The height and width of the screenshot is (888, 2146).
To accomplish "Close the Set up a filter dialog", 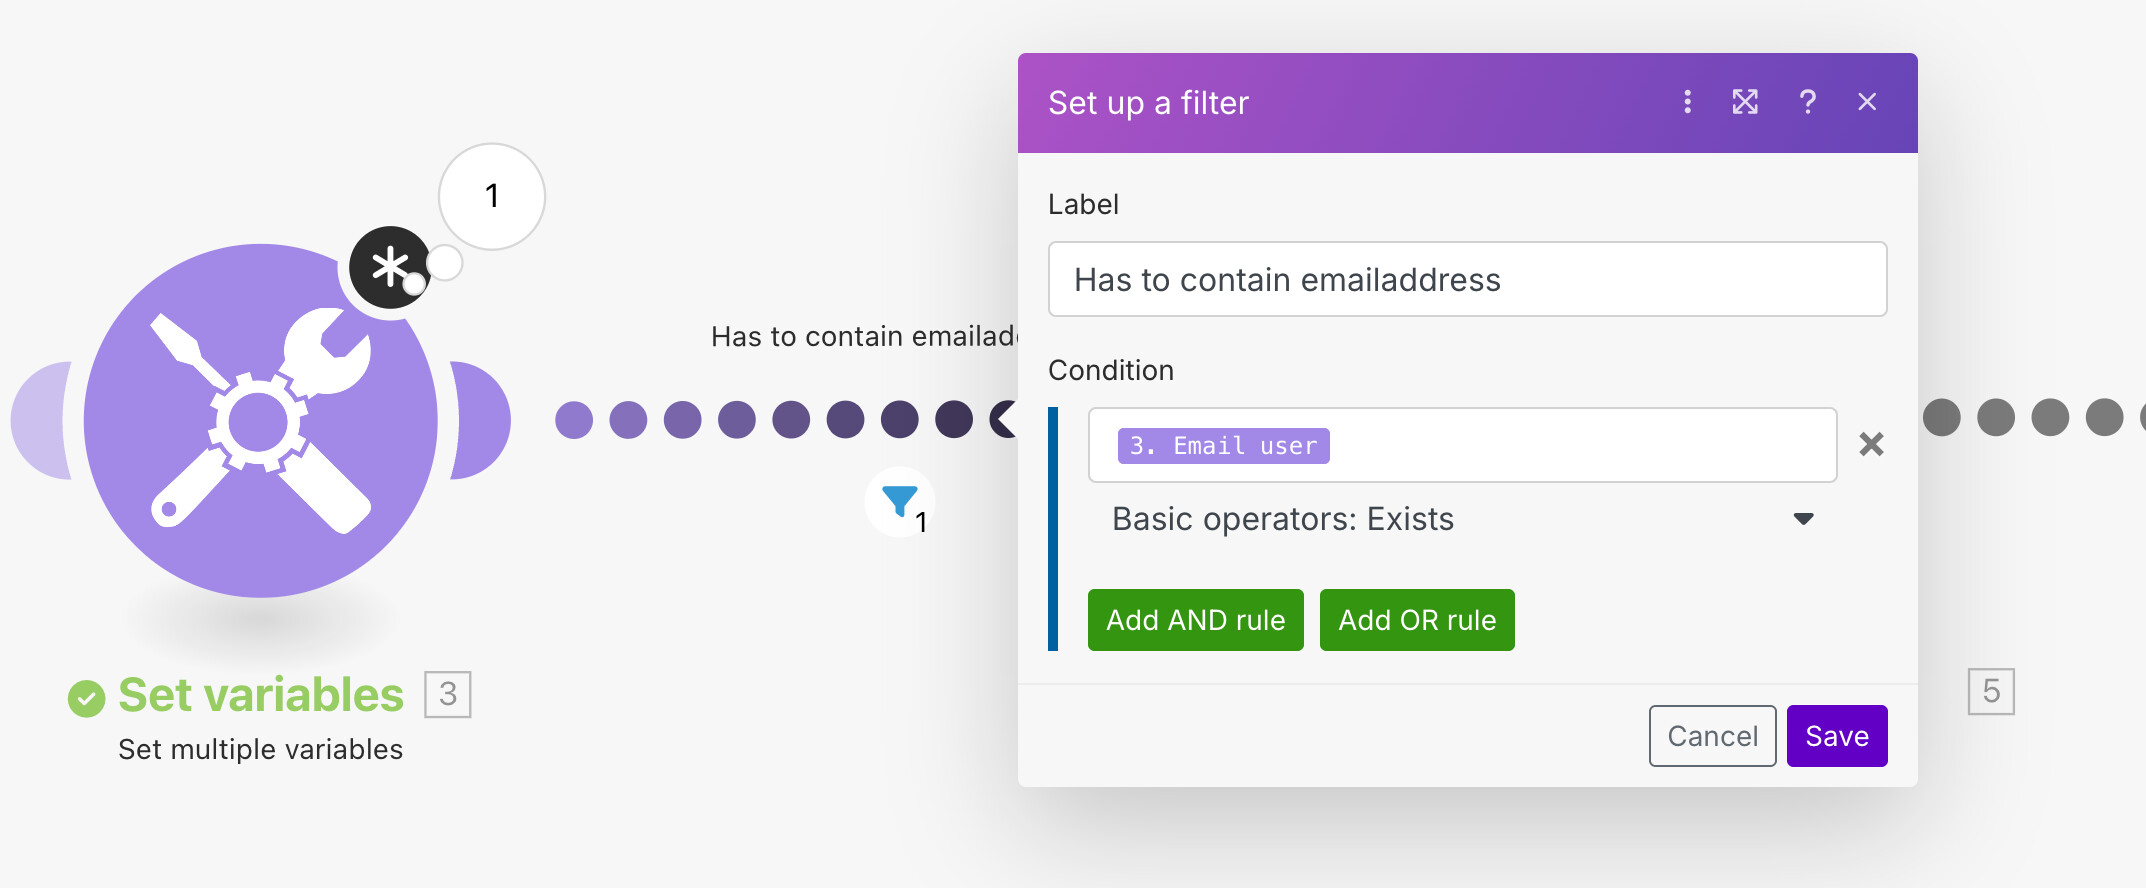I will click(1867, 102).
